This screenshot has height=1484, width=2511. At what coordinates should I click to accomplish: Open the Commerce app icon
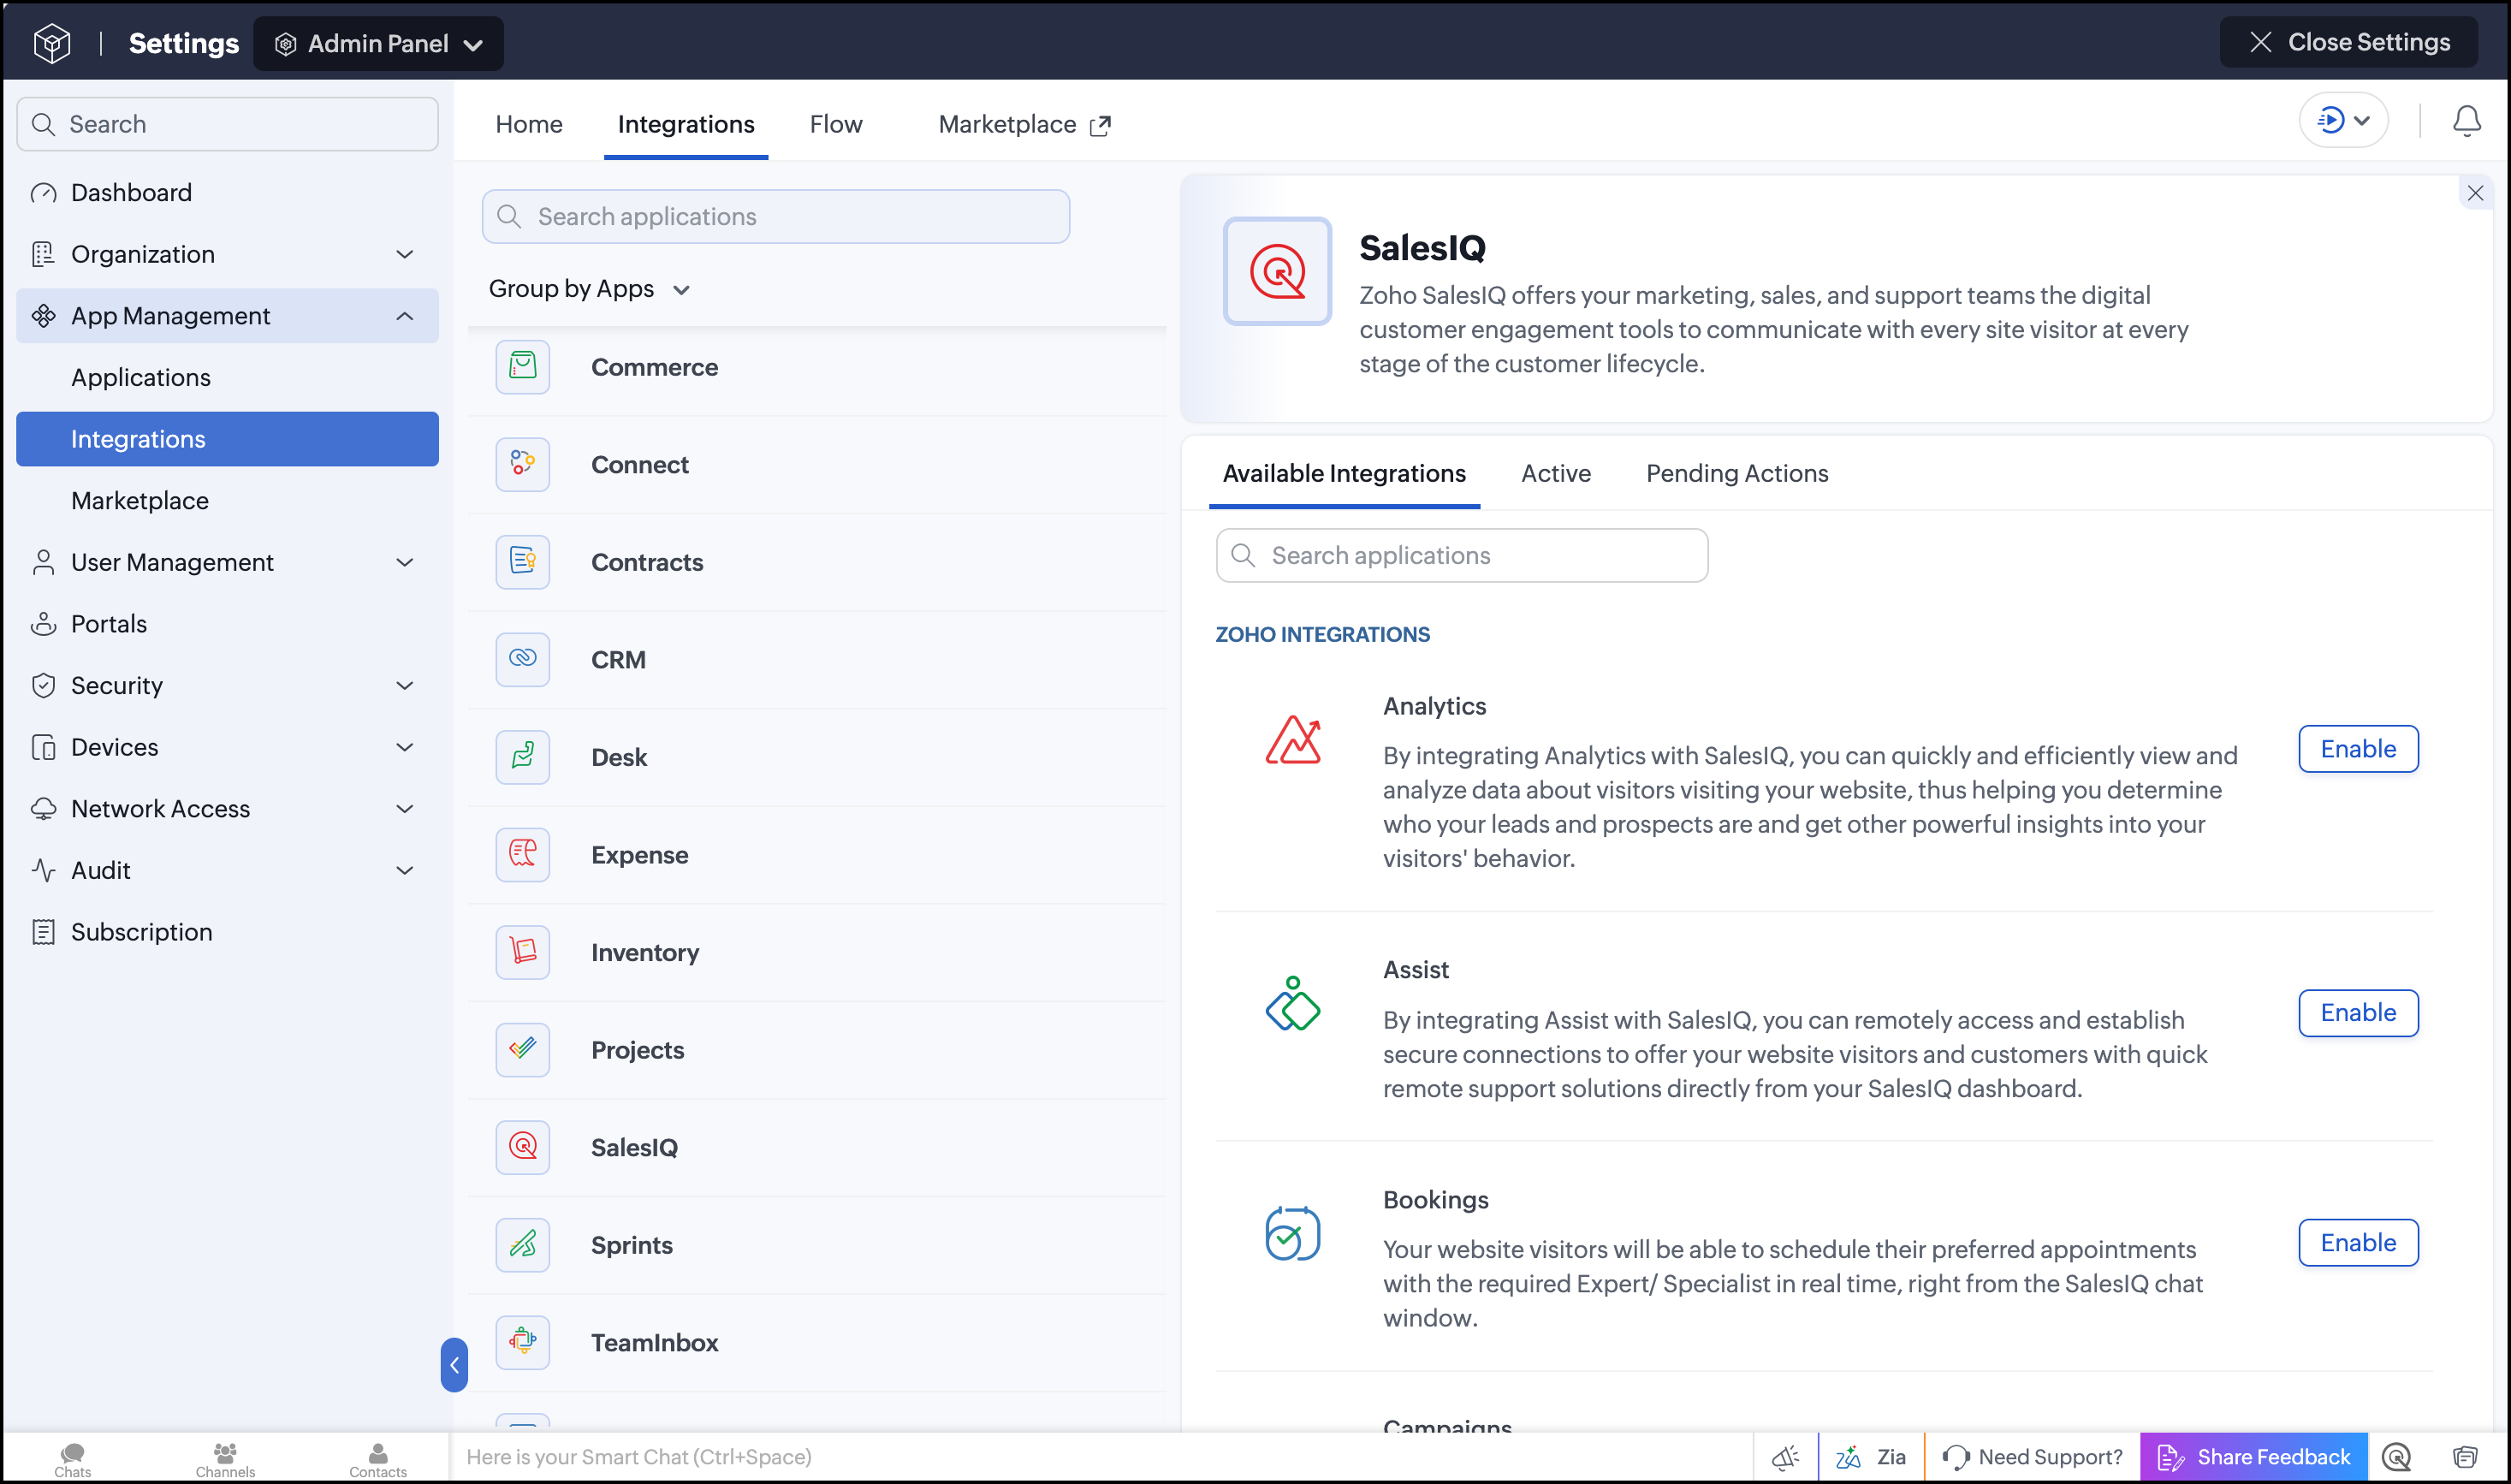pyautogui.click(x=522, y=367)
